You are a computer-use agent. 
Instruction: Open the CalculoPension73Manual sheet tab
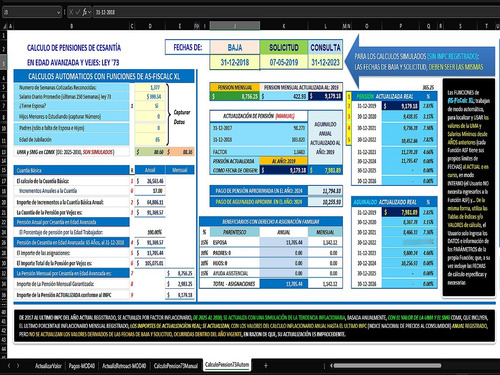click(176, 366)
